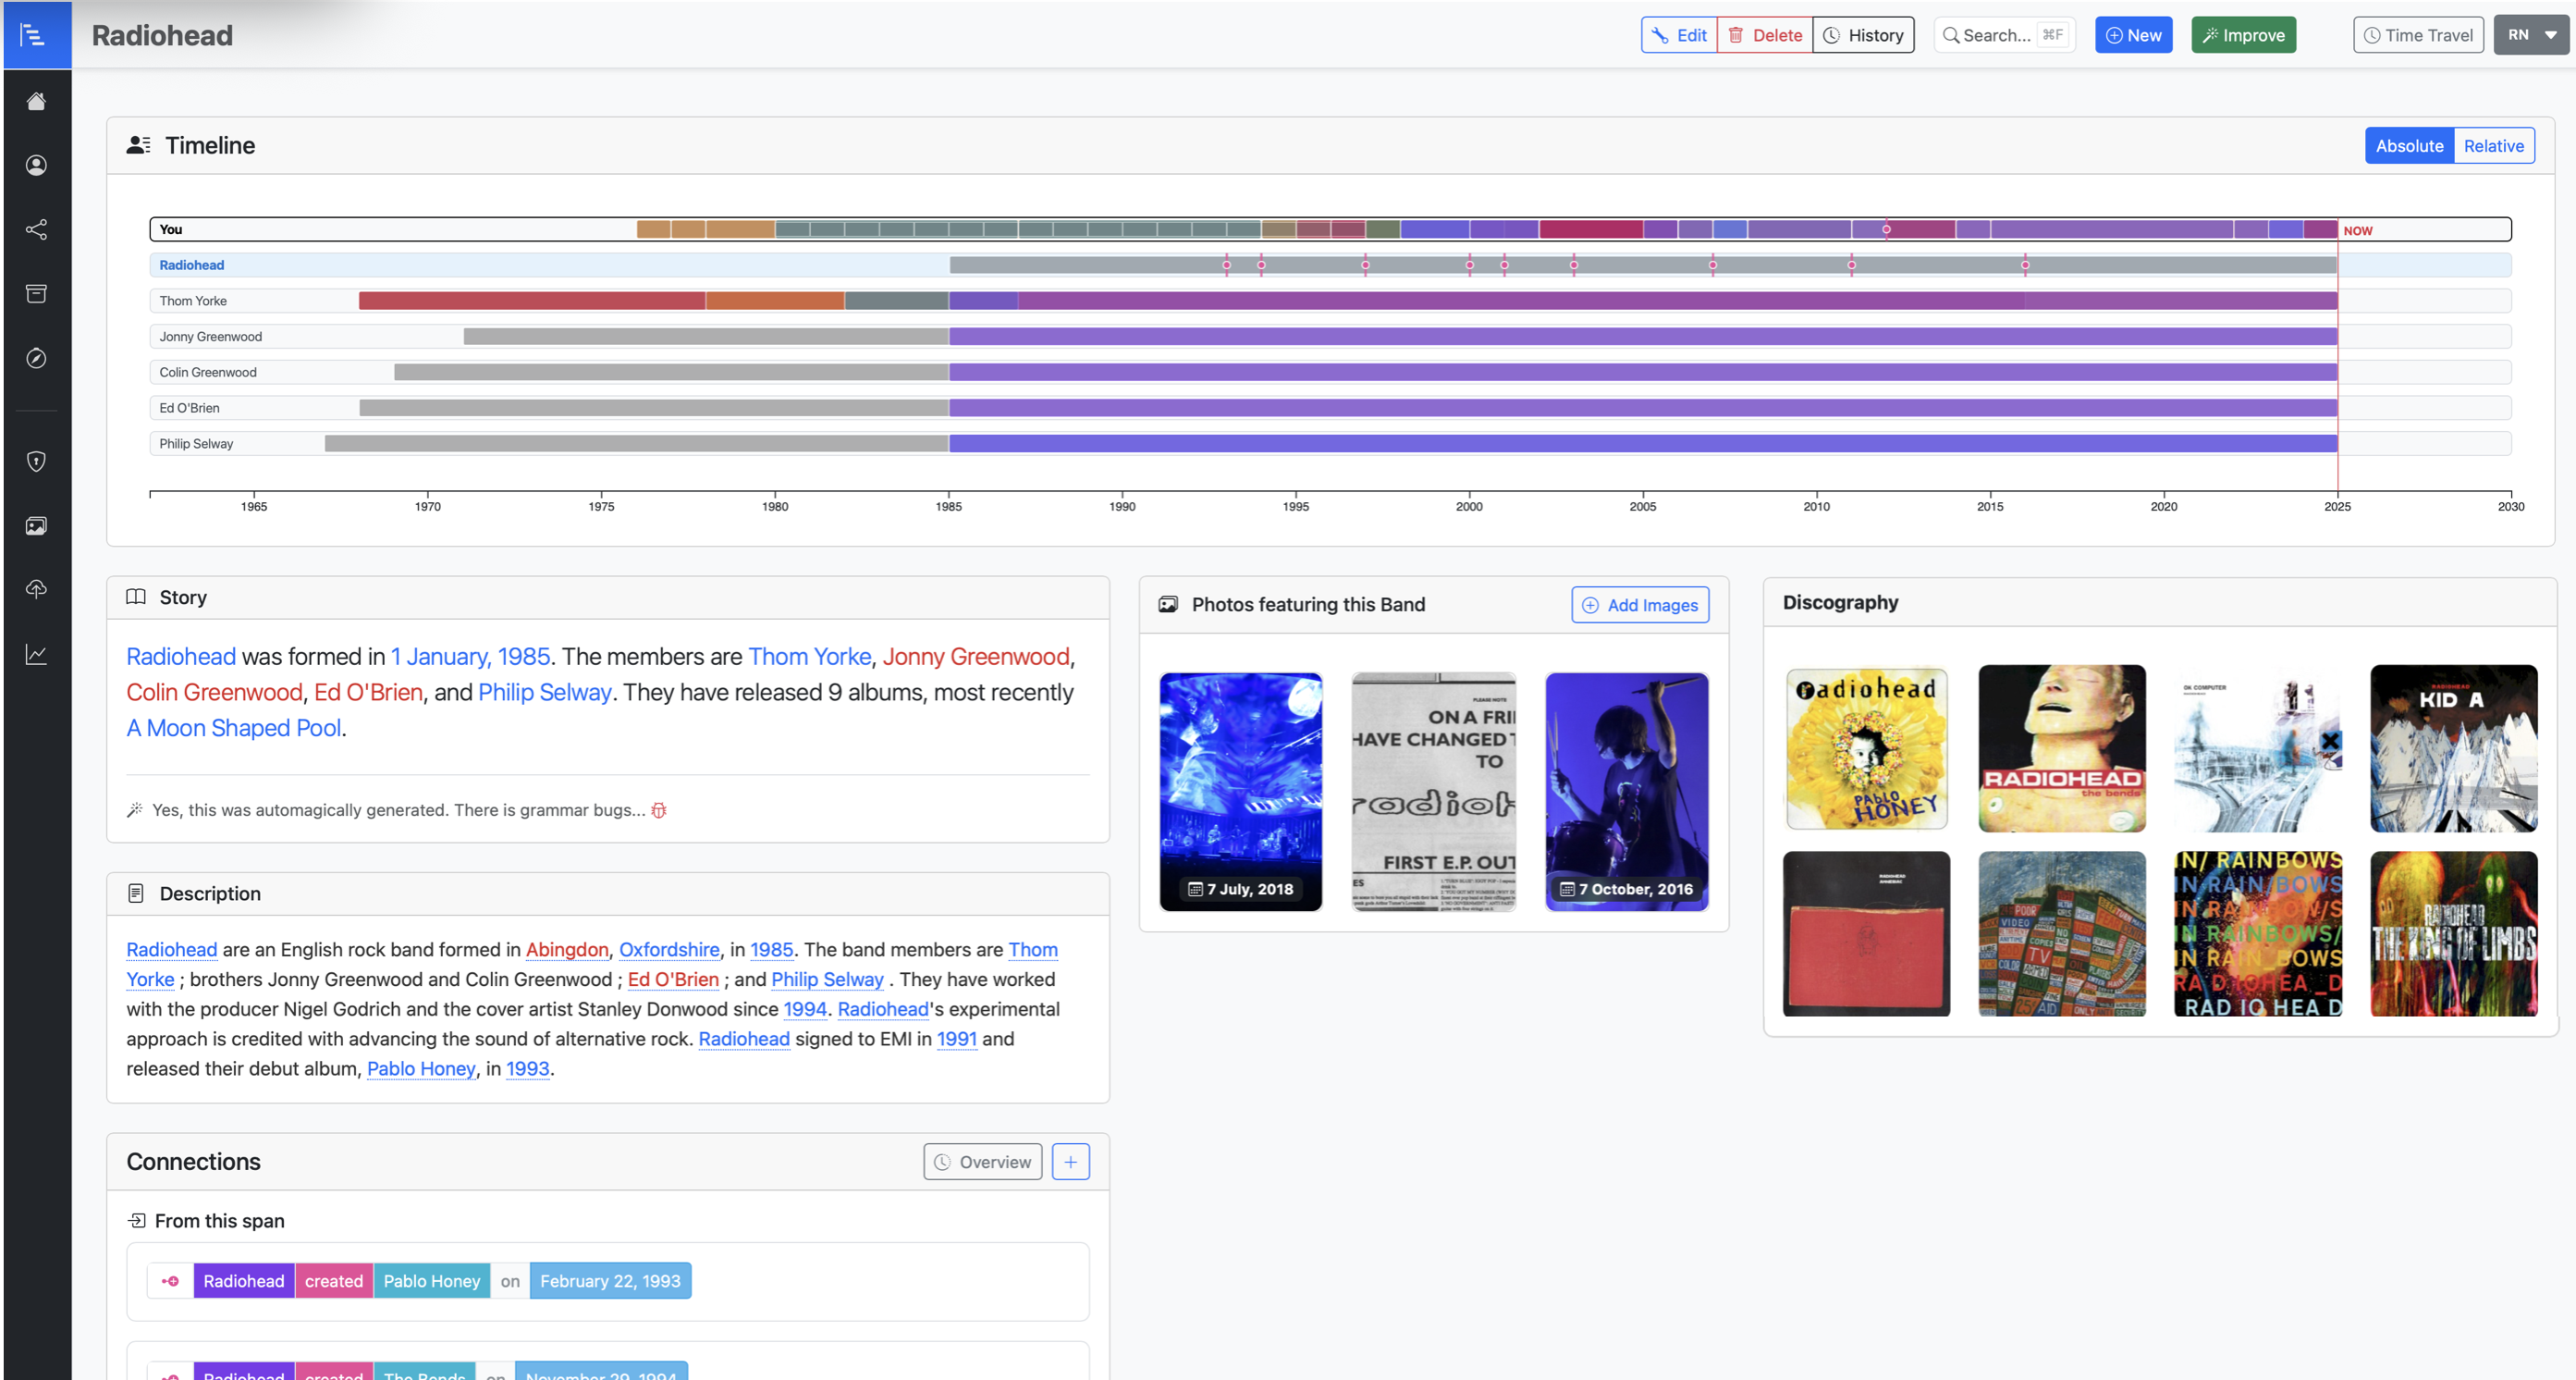Open the RN user dropdown menu
Image resolution: width=2576 pixels, height=1380 pixels.
click(x=2530, y=35)
